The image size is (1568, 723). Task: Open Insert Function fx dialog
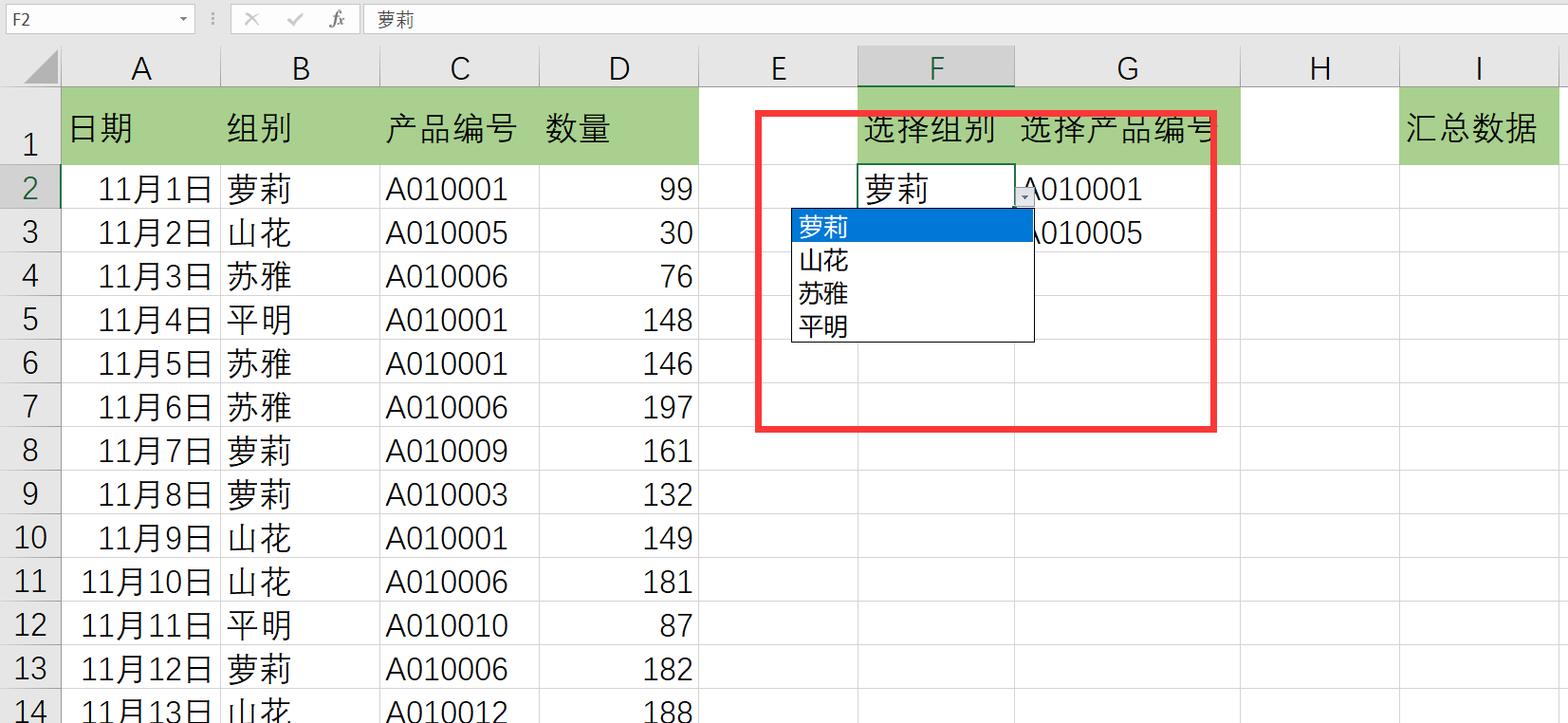(337, 19)
